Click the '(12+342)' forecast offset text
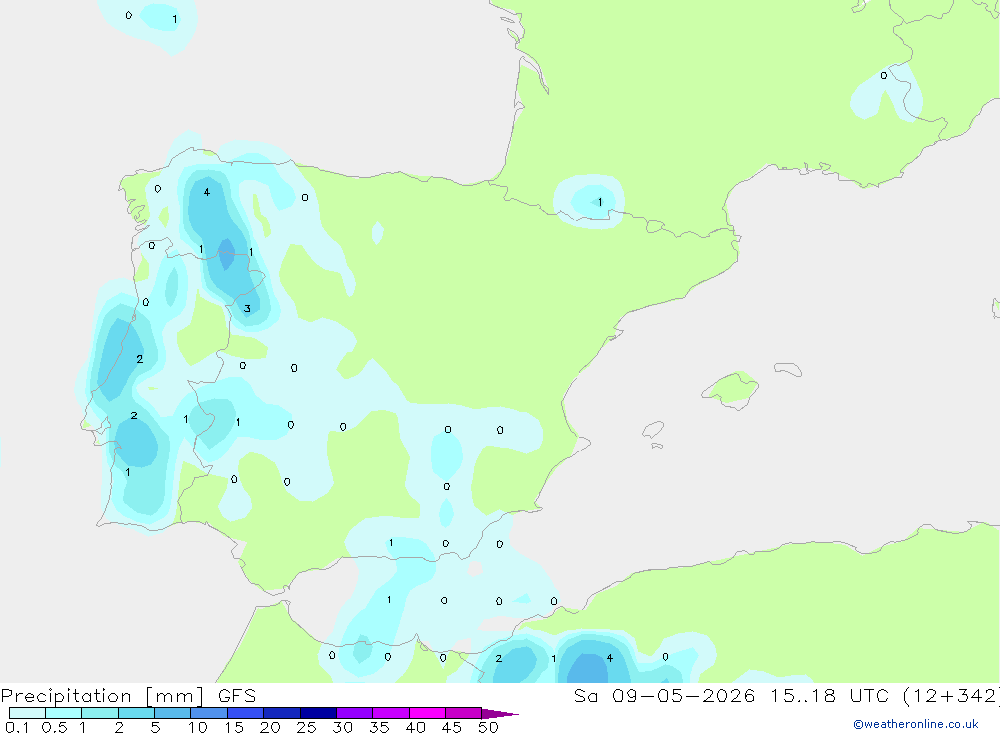 click(x=951, y=696)
